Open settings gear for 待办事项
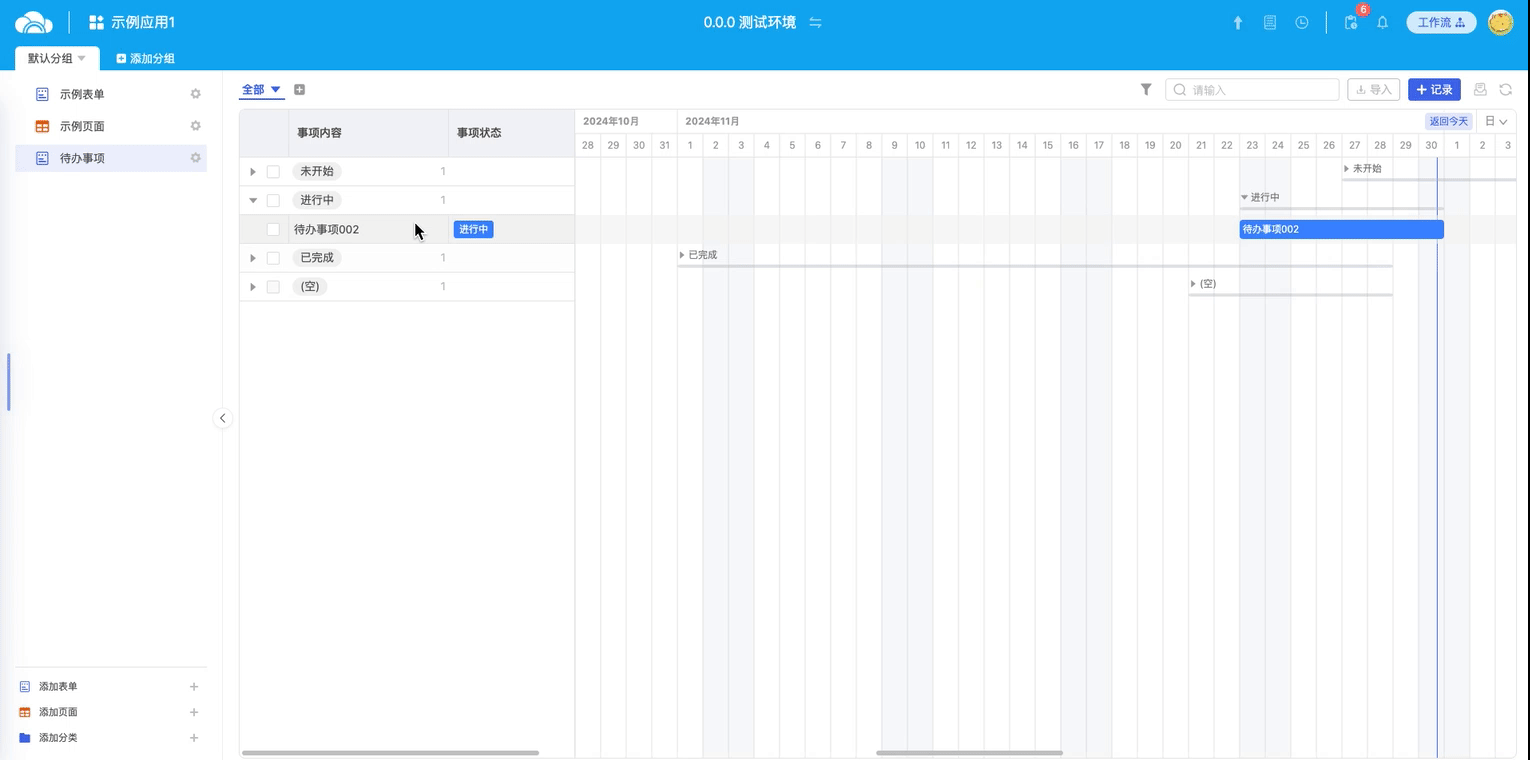The height and width of the screenshot is (760, 1530). [x=196, y=158]
